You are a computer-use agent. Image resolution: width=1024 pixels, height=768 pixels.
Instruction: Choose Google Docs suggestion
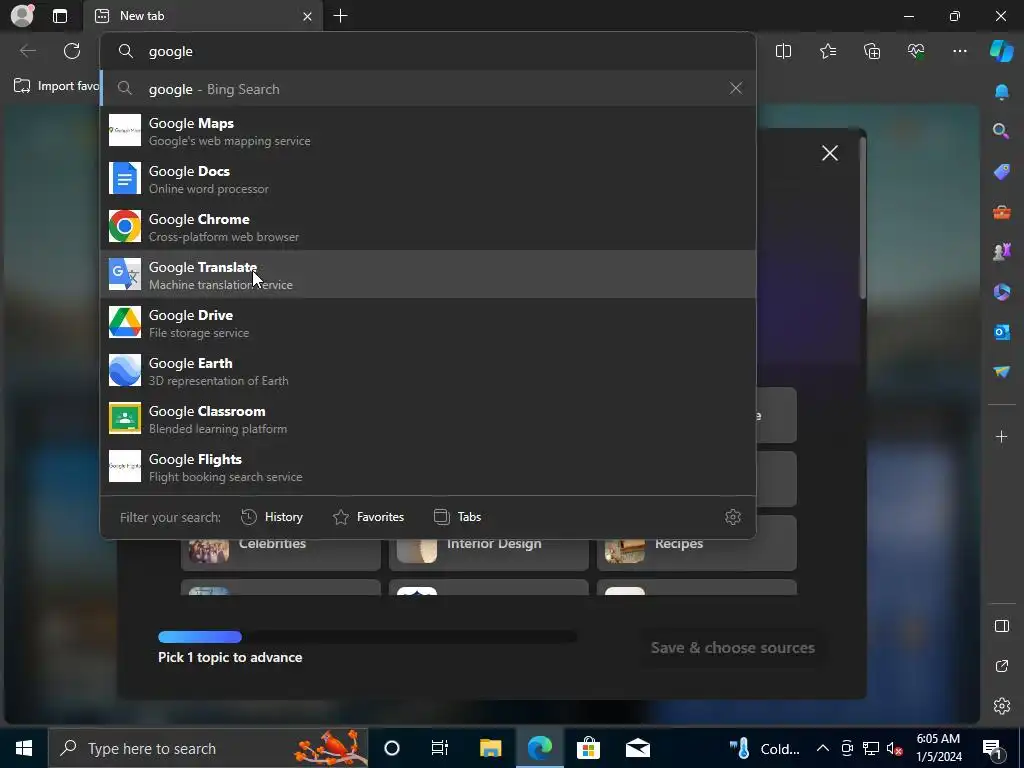point(428,179)
